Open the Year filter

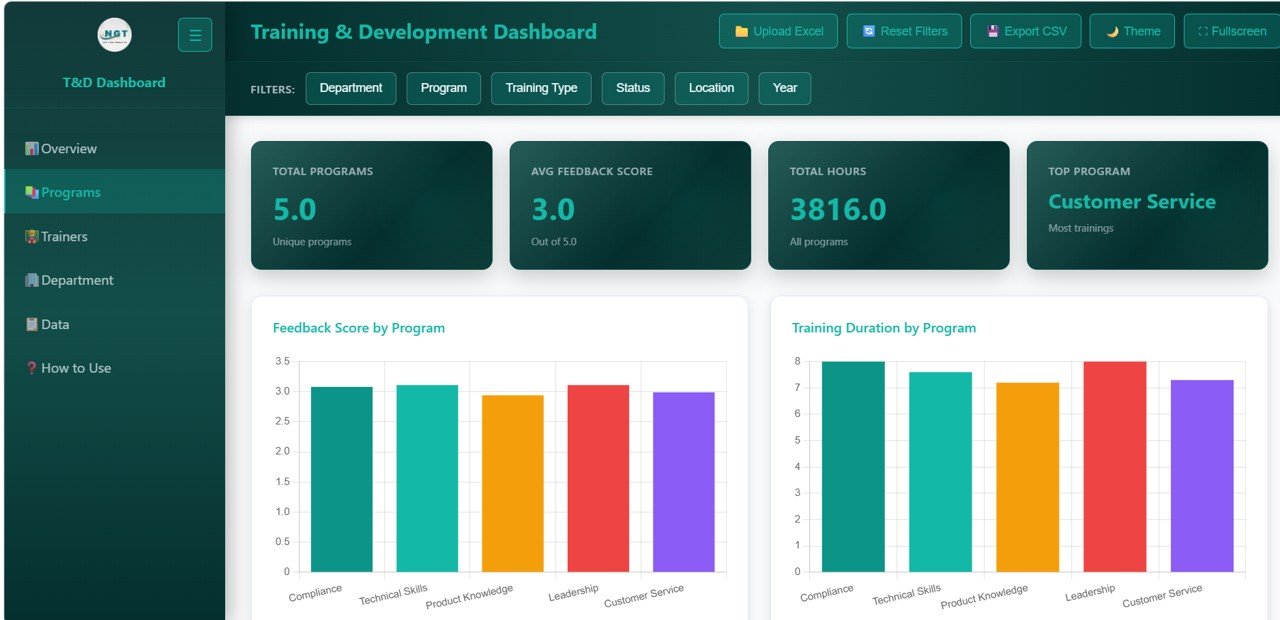tap(784, 88)
